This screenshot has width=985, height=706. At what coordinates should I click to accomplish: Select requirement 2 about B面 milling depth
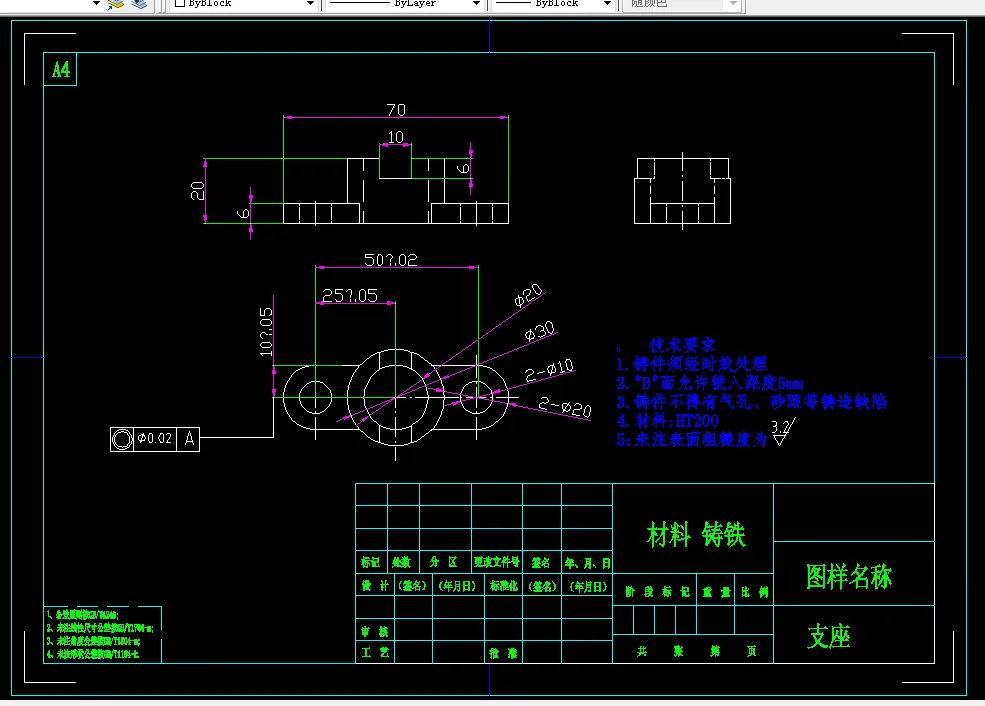click(x=710, y=383)
